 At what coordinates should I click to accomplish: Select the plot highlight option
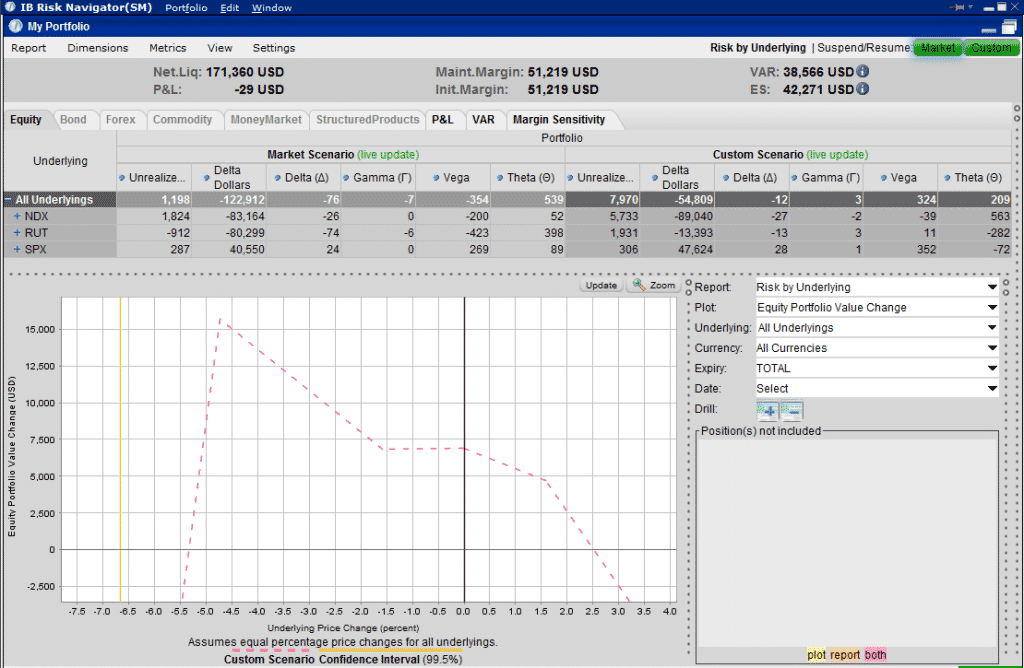click(816, 654)
